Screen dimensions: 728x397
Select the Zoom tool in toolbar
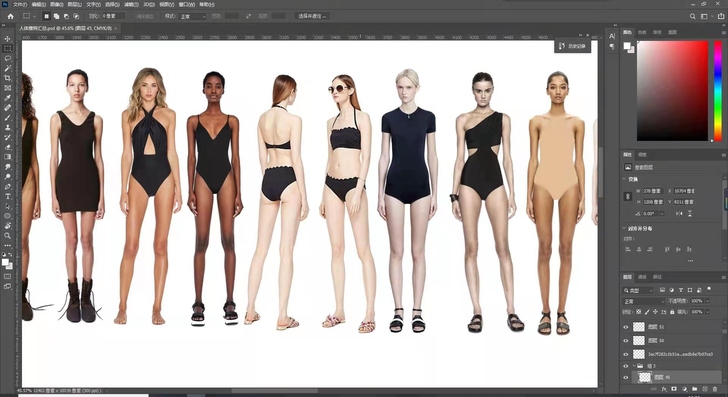(7, 236)
